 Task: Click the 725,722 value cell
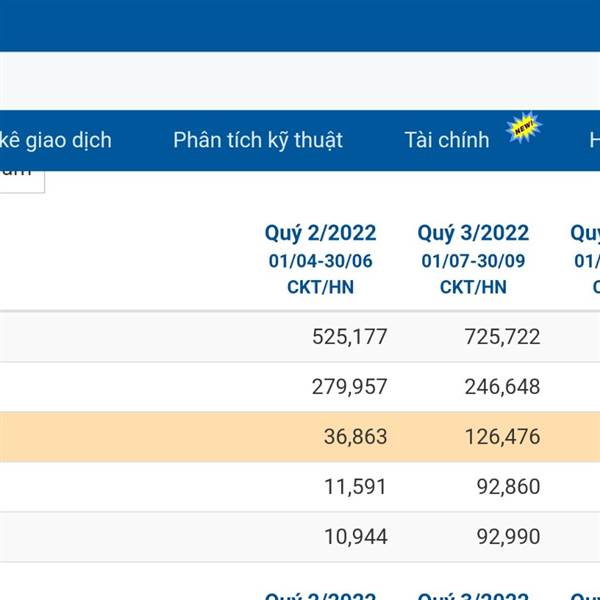pos(502,337)
